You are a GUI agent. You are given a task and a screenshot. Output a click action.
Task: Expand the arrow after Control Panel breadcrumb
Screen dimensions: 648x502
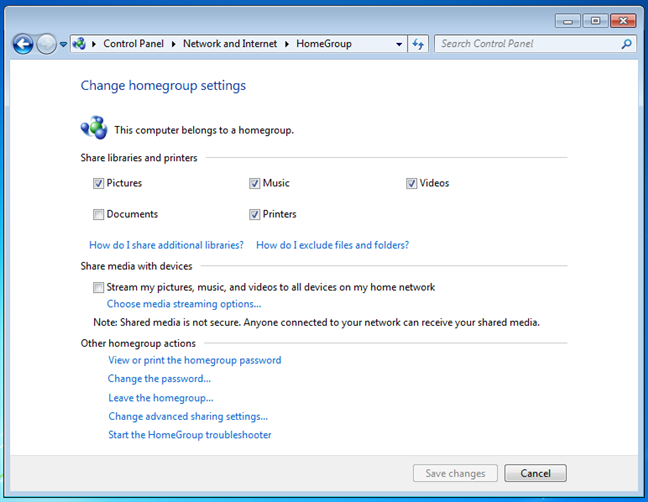(x=174, y=44)
